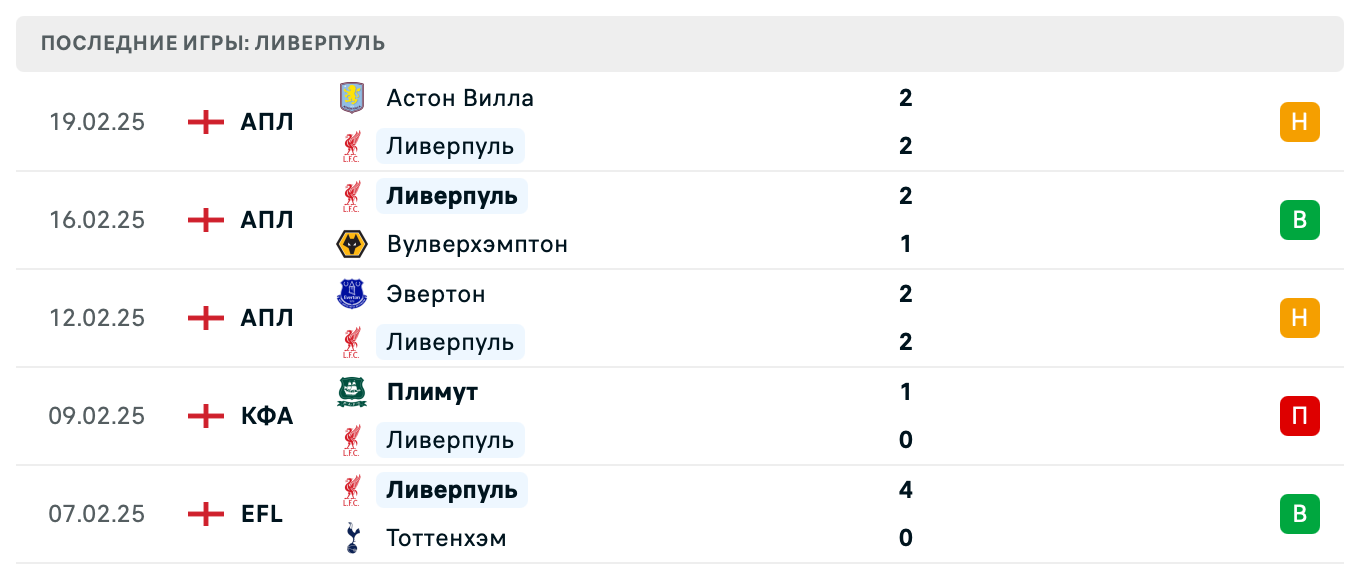1360x582 pixels.
Task: Select the Liverpool crest next to Вулверхэмптон match
Action: point(352,196)
